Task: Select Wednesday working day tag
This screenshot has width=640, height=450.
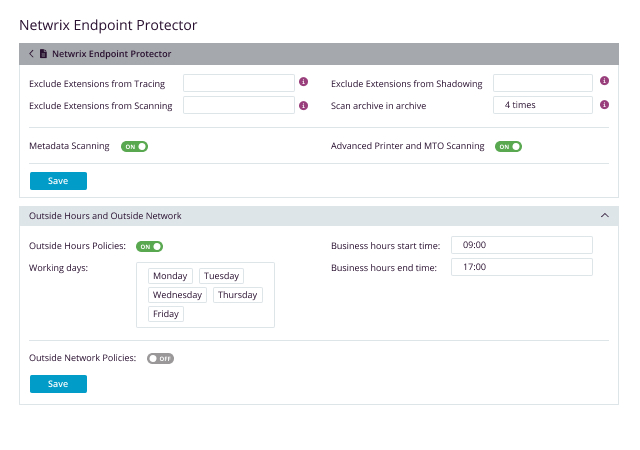Action: (x=178, y=295)
